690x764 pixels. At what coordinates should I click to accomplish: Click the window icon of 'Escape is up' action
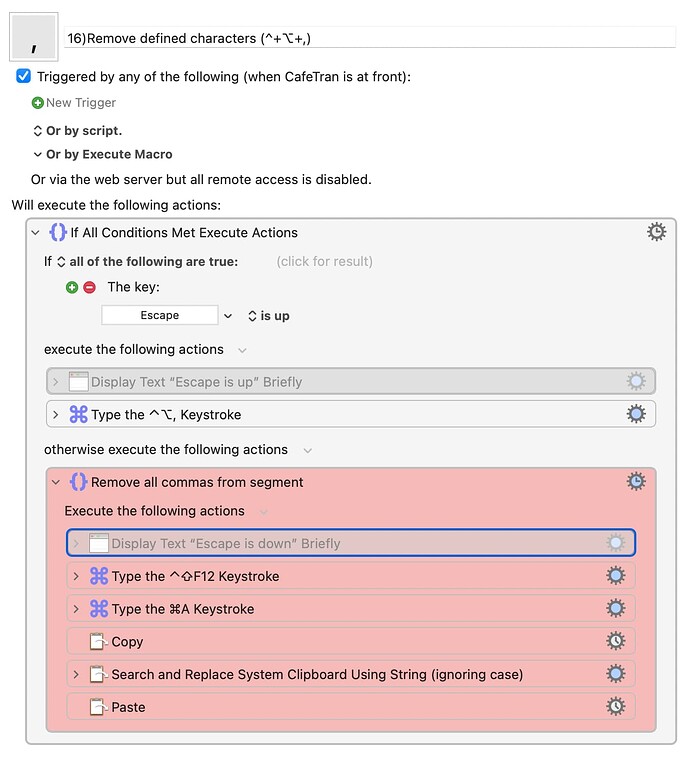pyautogui.click(x=78, y=382)
